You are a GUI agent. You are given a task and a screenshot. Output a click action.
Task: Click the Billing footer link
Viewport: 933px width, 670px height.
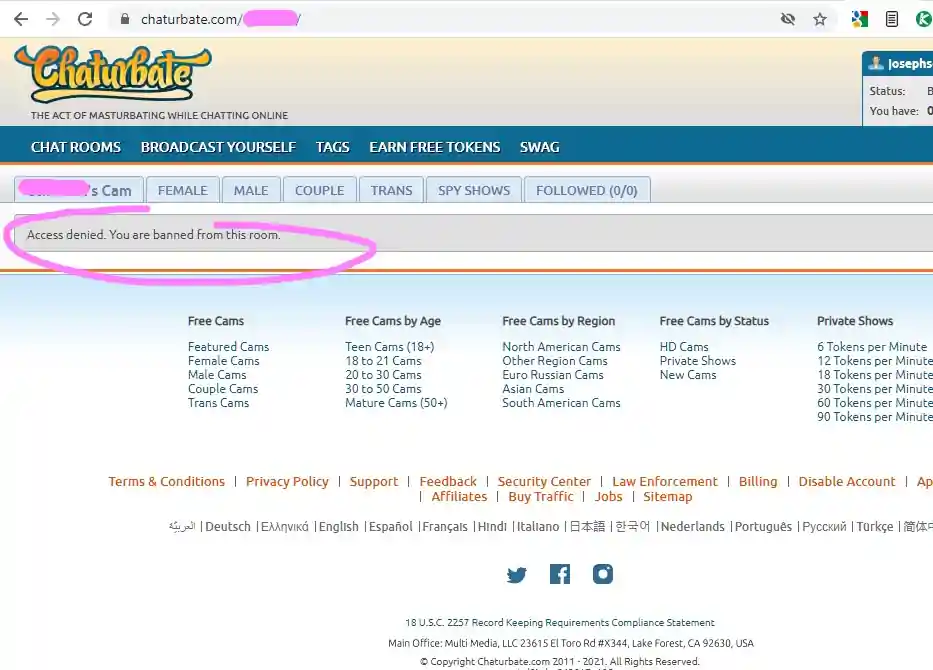[x=758, y=481]
